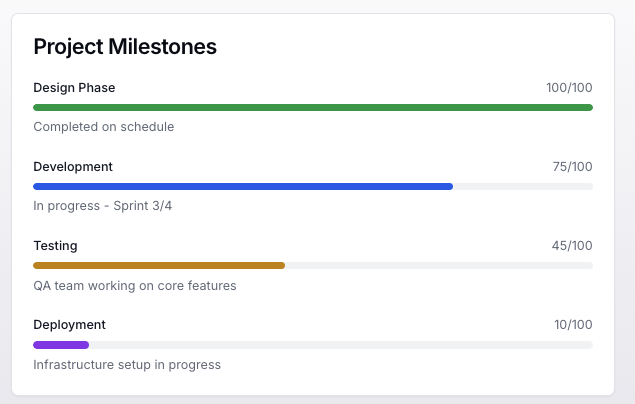Screen dimensions: 635x404
Task: Click the orange Testing progress fill
Action: coord(159,265)
